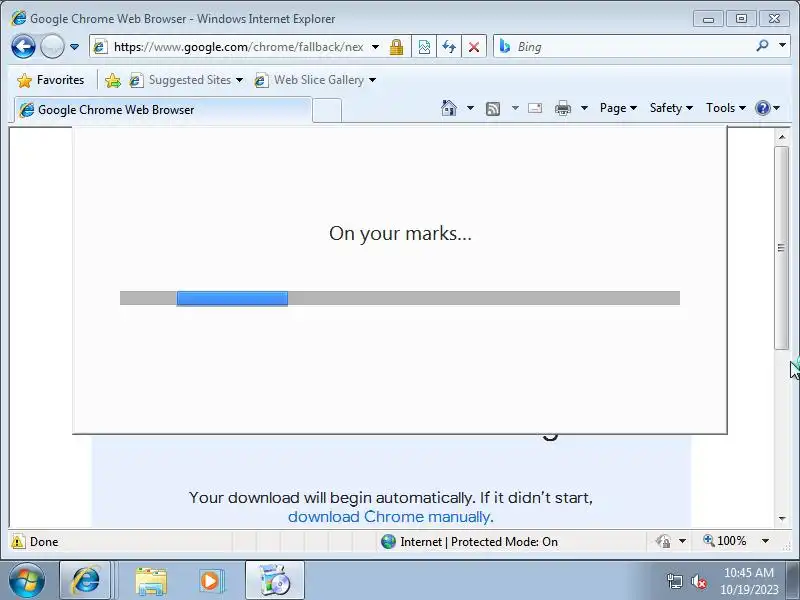Image resolution: width=800 pixels, height=600 pixels.
Task: Click the Help question mark icon
Action: tap(762, 108)
